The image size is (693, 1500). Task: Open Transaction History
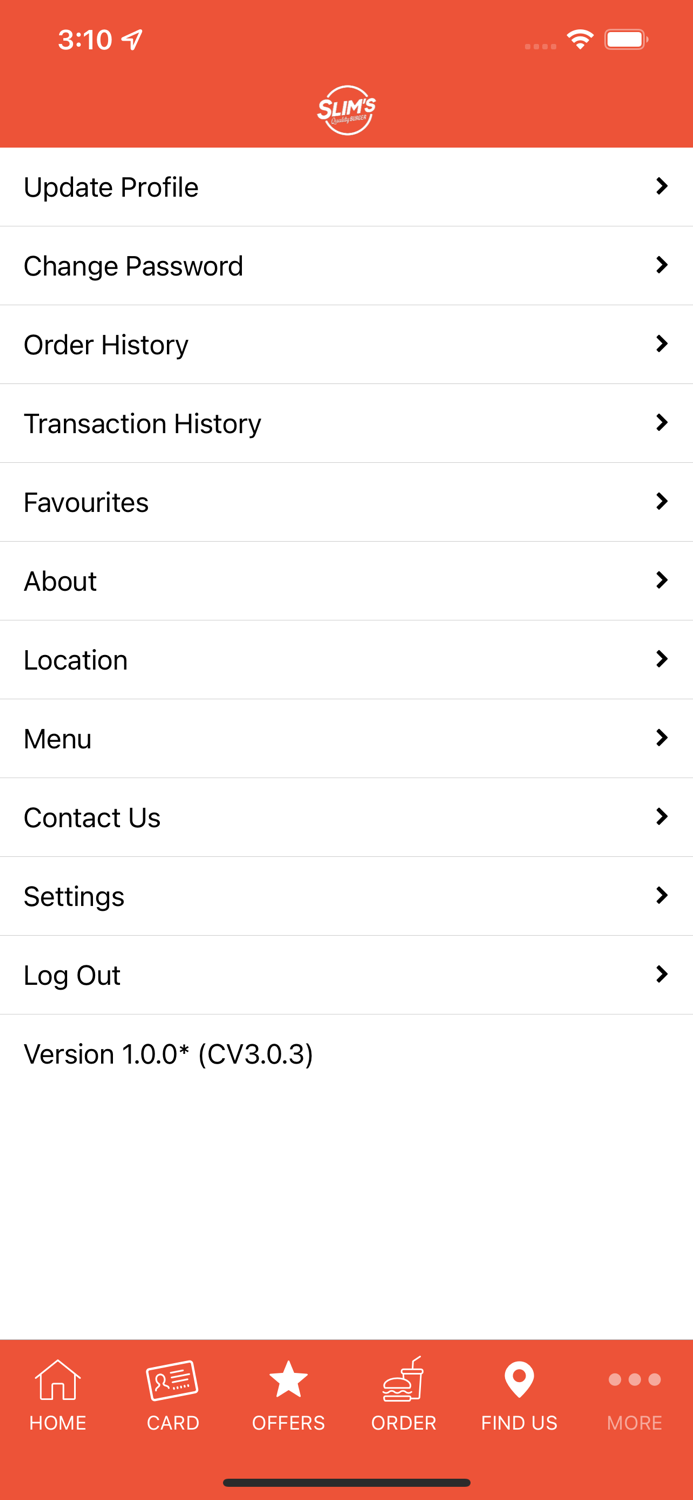pyautogui.click(x=142, y=424)
